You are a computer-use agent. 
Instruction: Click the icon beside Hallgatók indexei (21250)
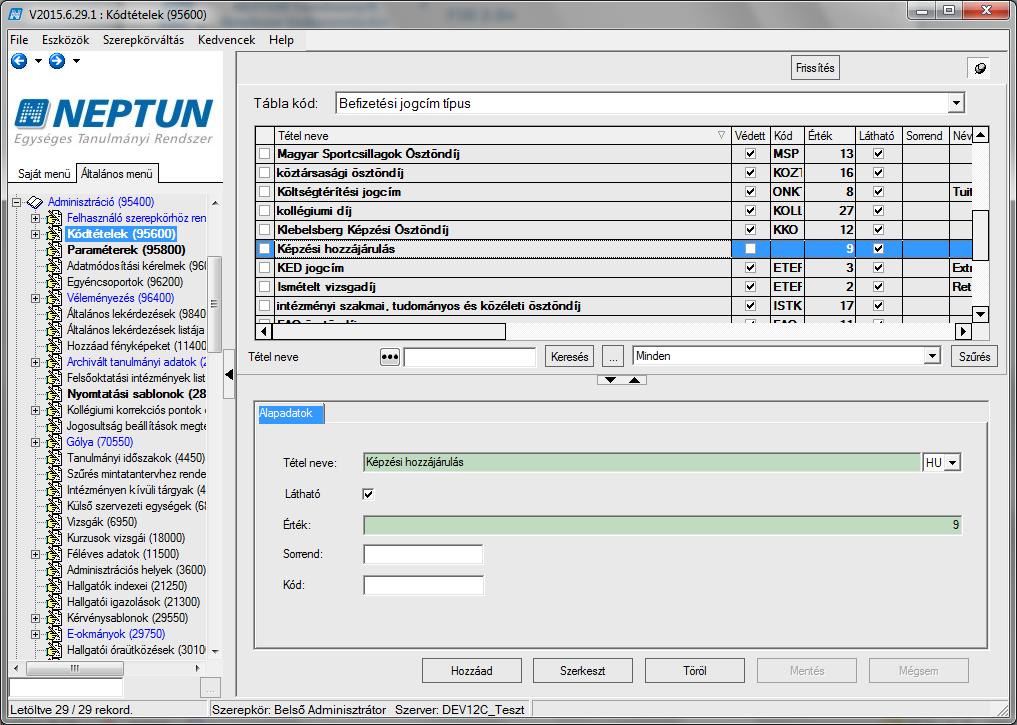pos(54,586)
